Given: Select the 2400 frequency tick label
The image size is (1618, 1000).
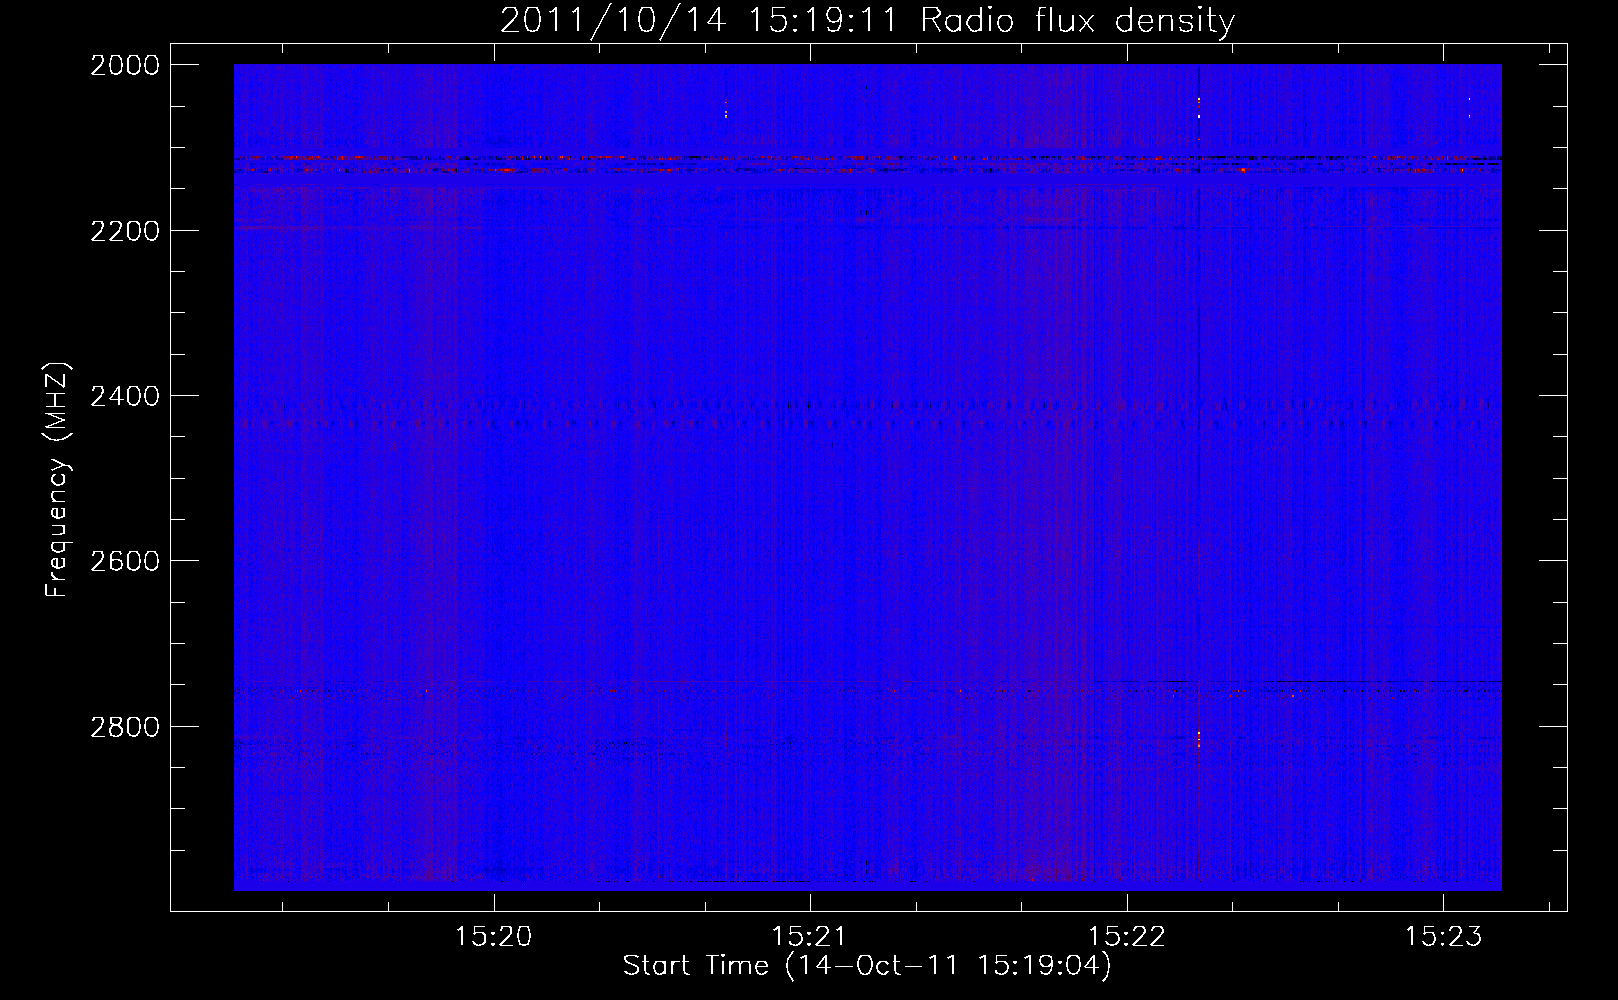Looking at the screenshot, I should point(125,396).
